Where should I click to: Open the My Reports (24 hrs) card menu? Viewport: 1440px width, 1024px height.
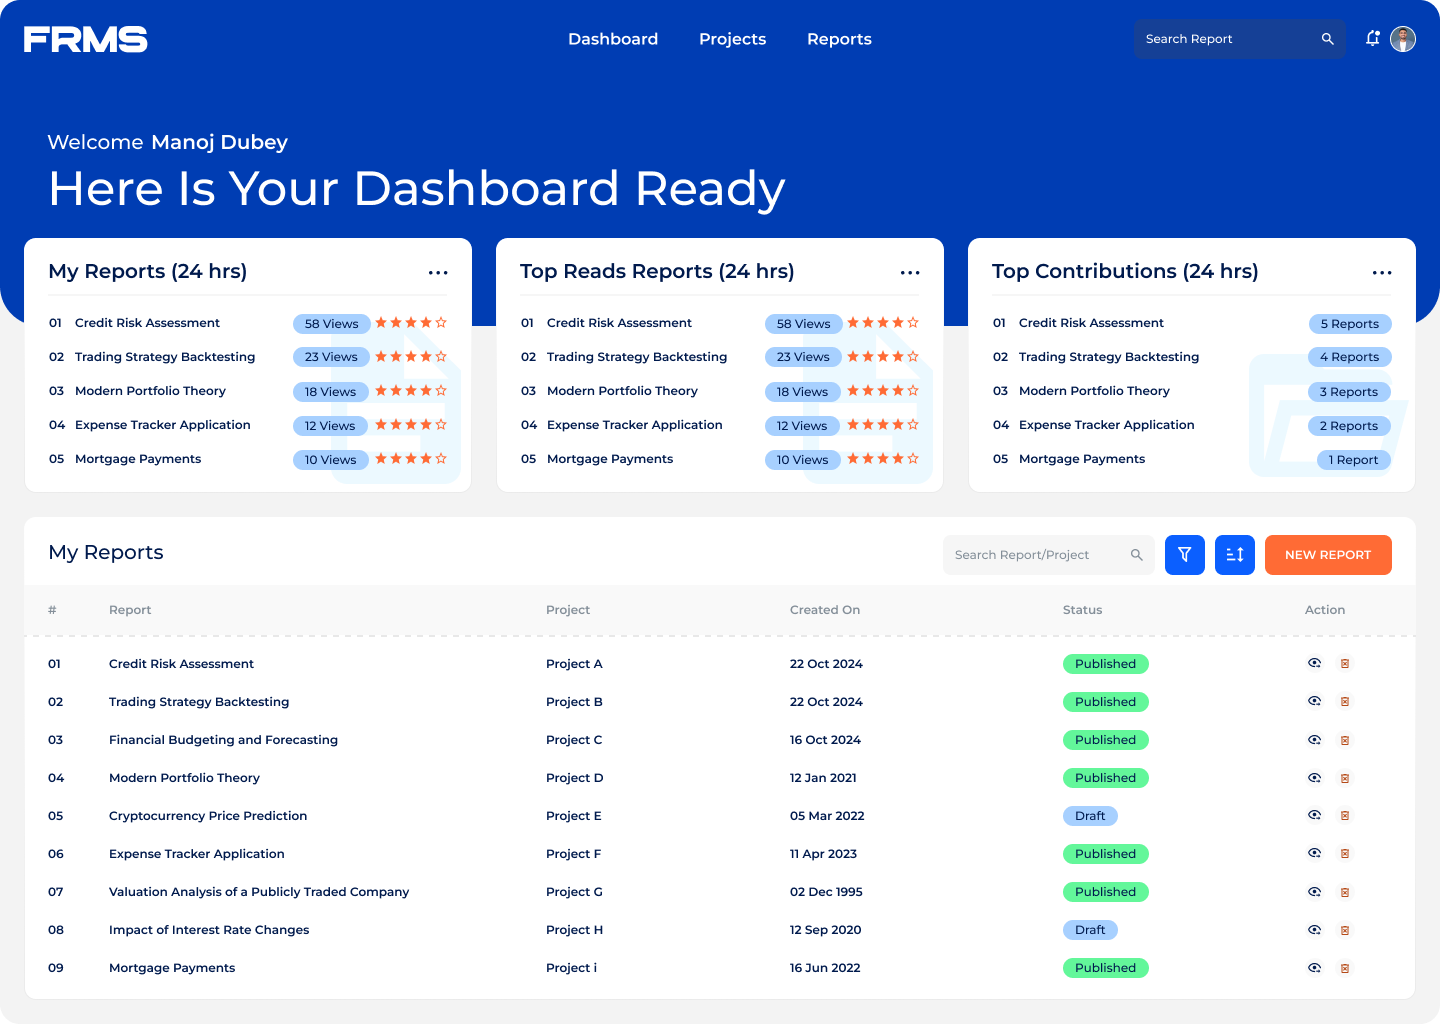pos(438,273)
